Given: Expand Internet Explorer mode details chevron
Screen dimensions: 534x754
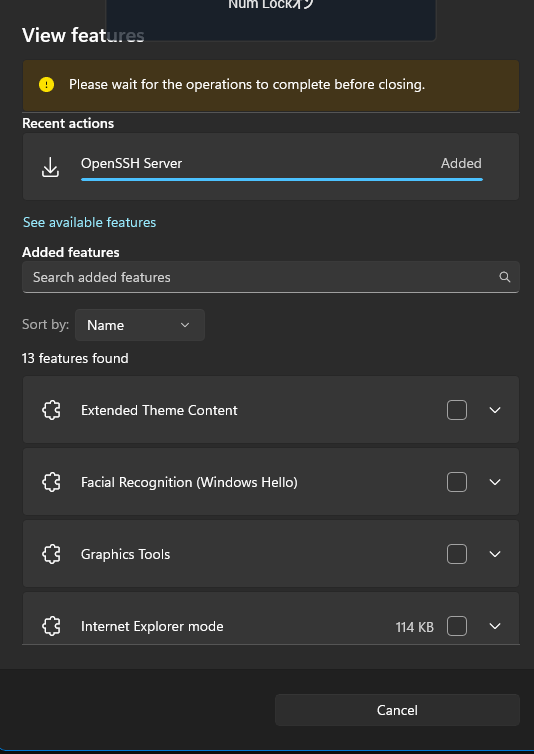Looking at the screenshot, I should 495,626.
